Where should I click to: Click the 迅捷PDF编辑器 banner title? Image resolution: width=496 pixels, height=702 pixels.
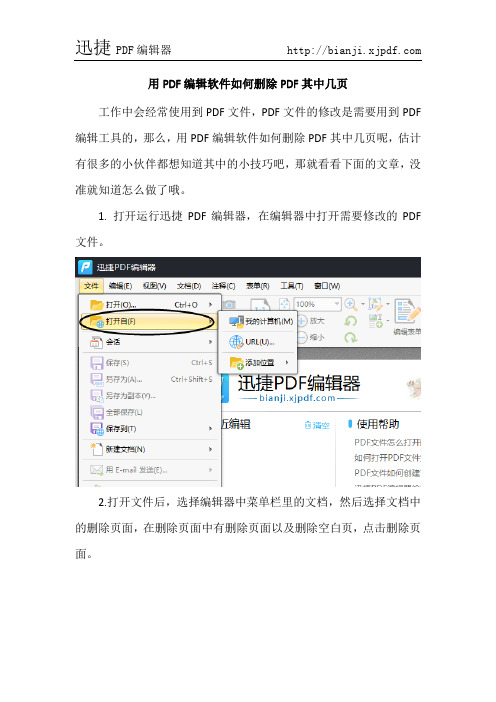pos(299,383)
